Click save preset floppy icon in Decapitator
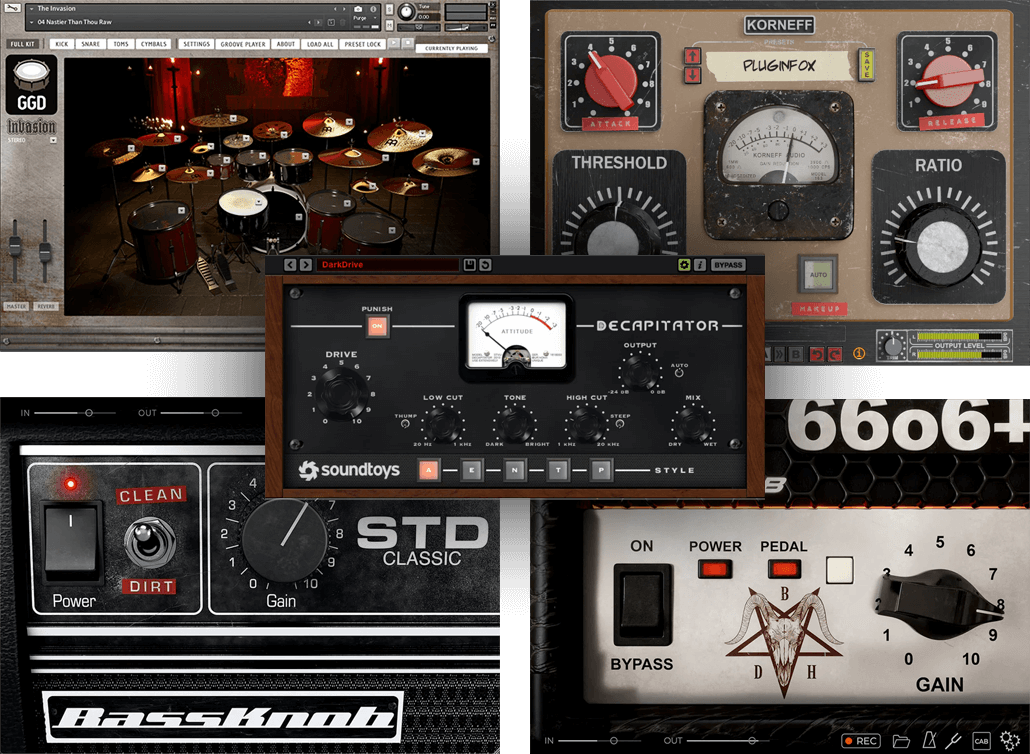This screenshot has width=1030, height=754. tap(469, 265)
